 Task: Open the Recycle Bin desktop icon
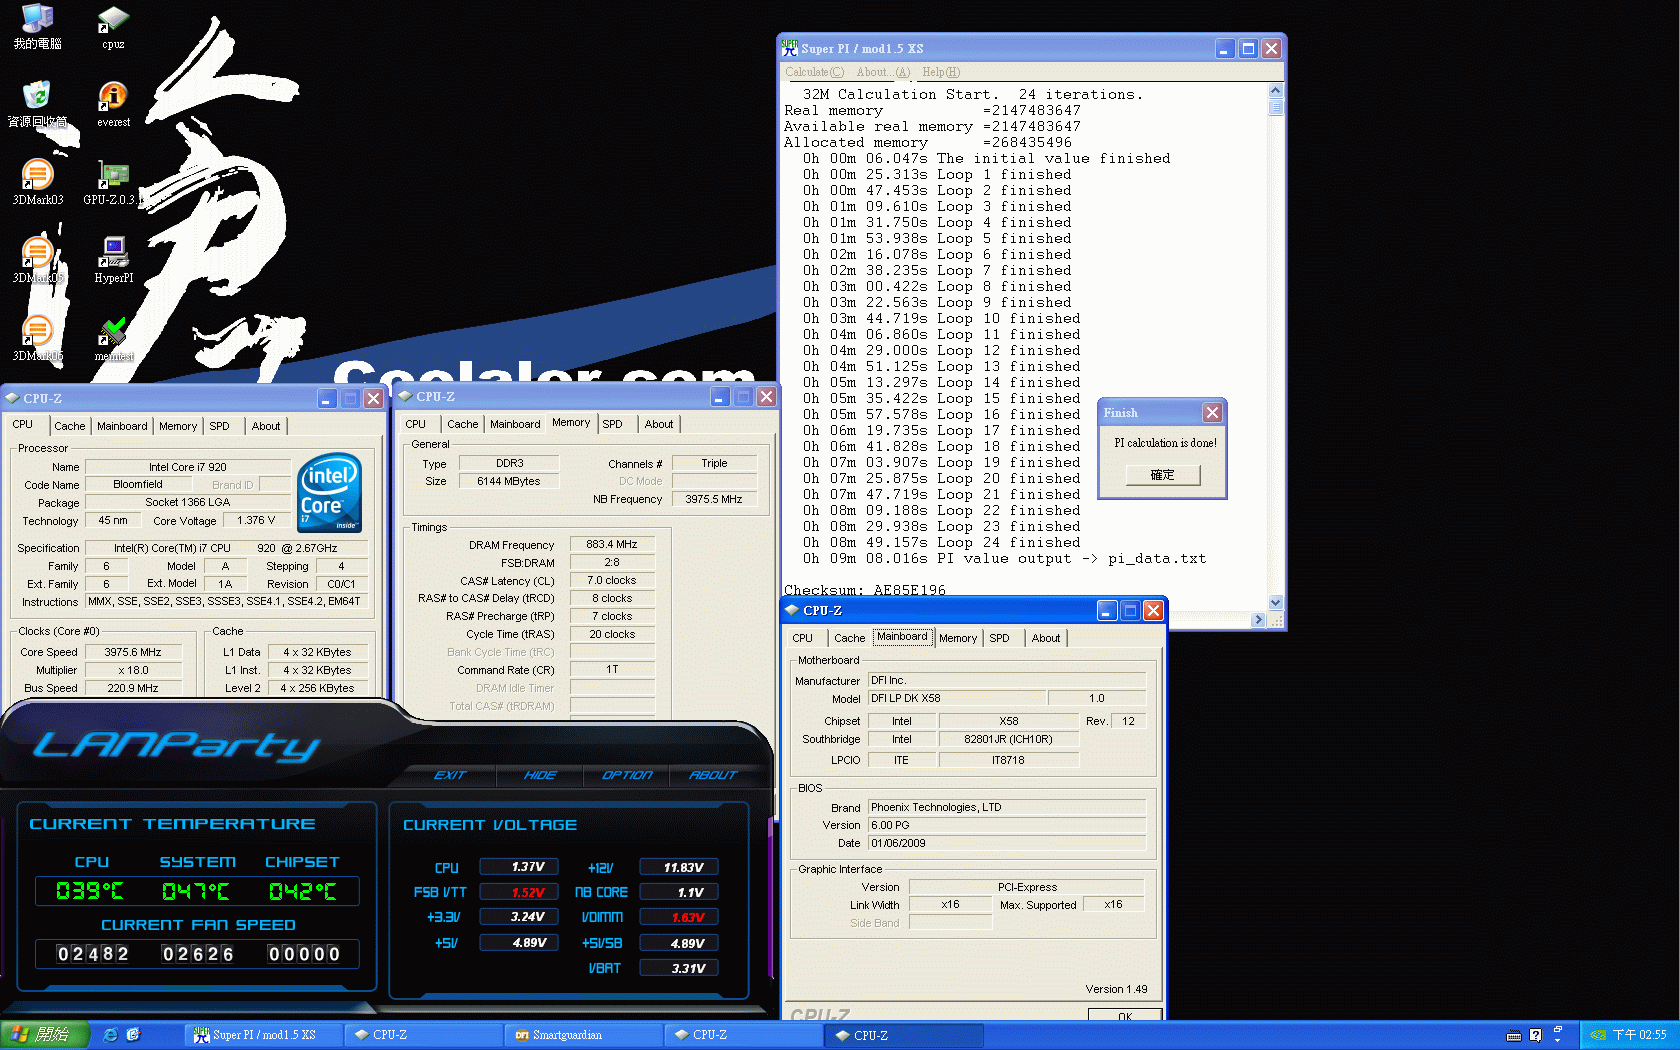37,105
